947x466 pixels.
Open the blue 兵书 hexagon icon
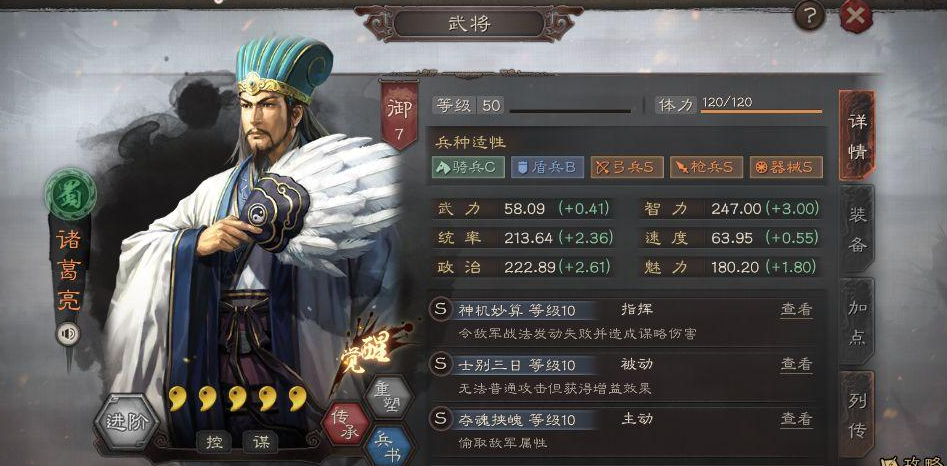click(x=390, y=447)
